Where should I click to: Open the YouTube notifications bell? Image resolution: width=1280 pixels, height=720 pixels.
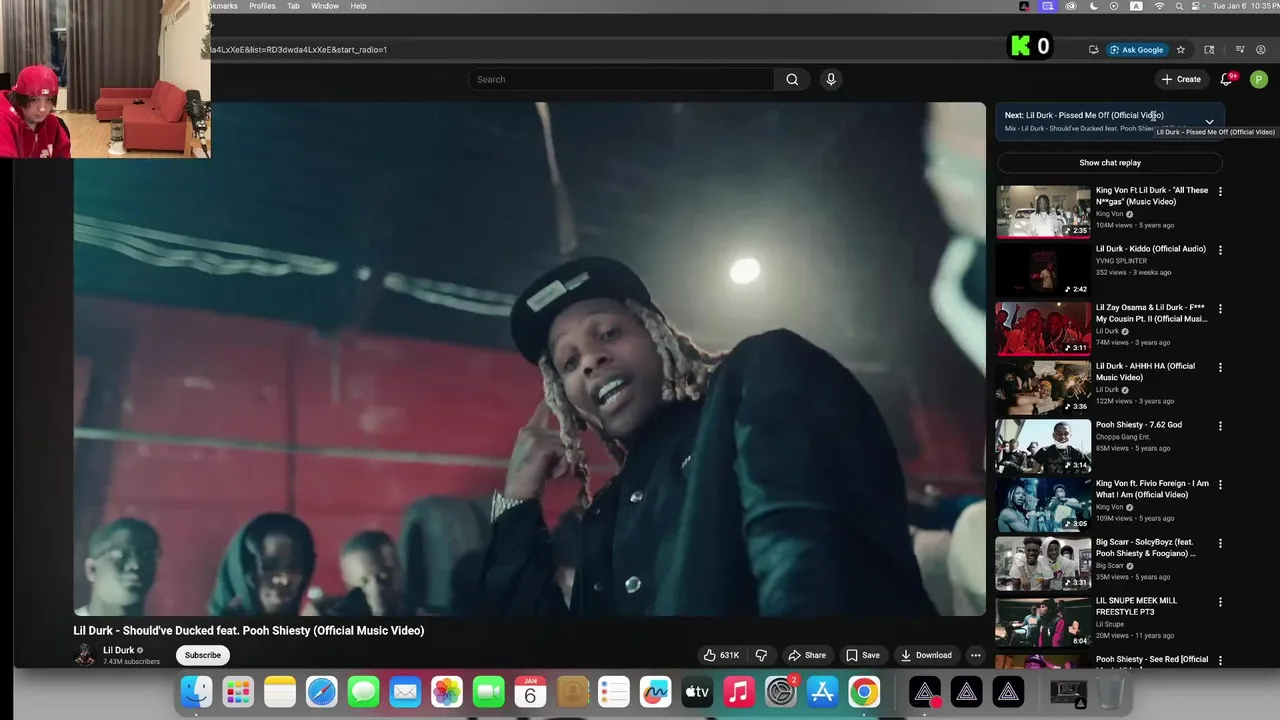1226,79
